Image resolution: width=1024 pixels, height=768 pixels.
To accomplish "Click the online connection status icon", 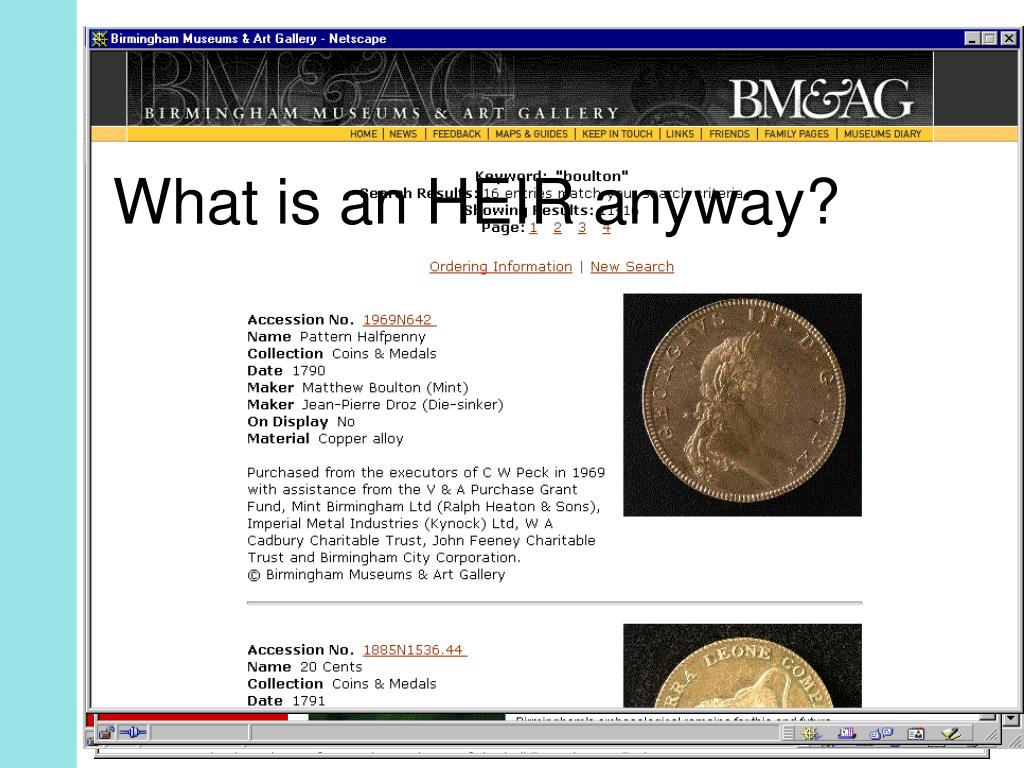I will (x=133, y=733).
